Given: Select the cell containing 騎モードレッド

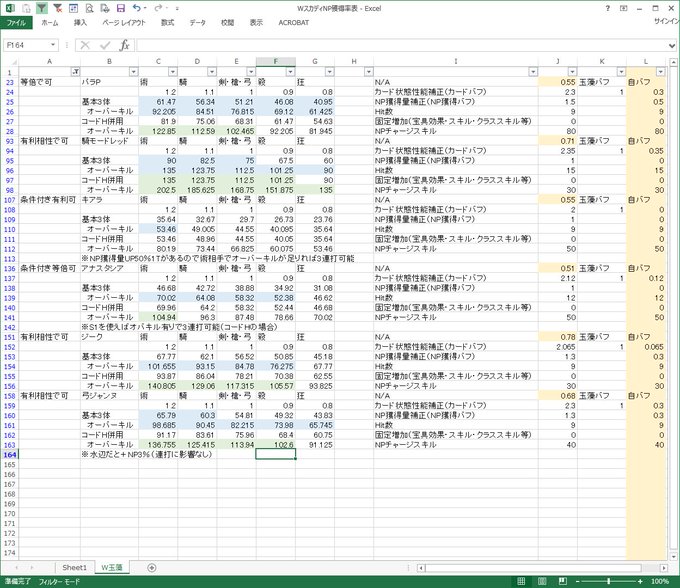Looking at the screenshot, I should coord(109,141).
